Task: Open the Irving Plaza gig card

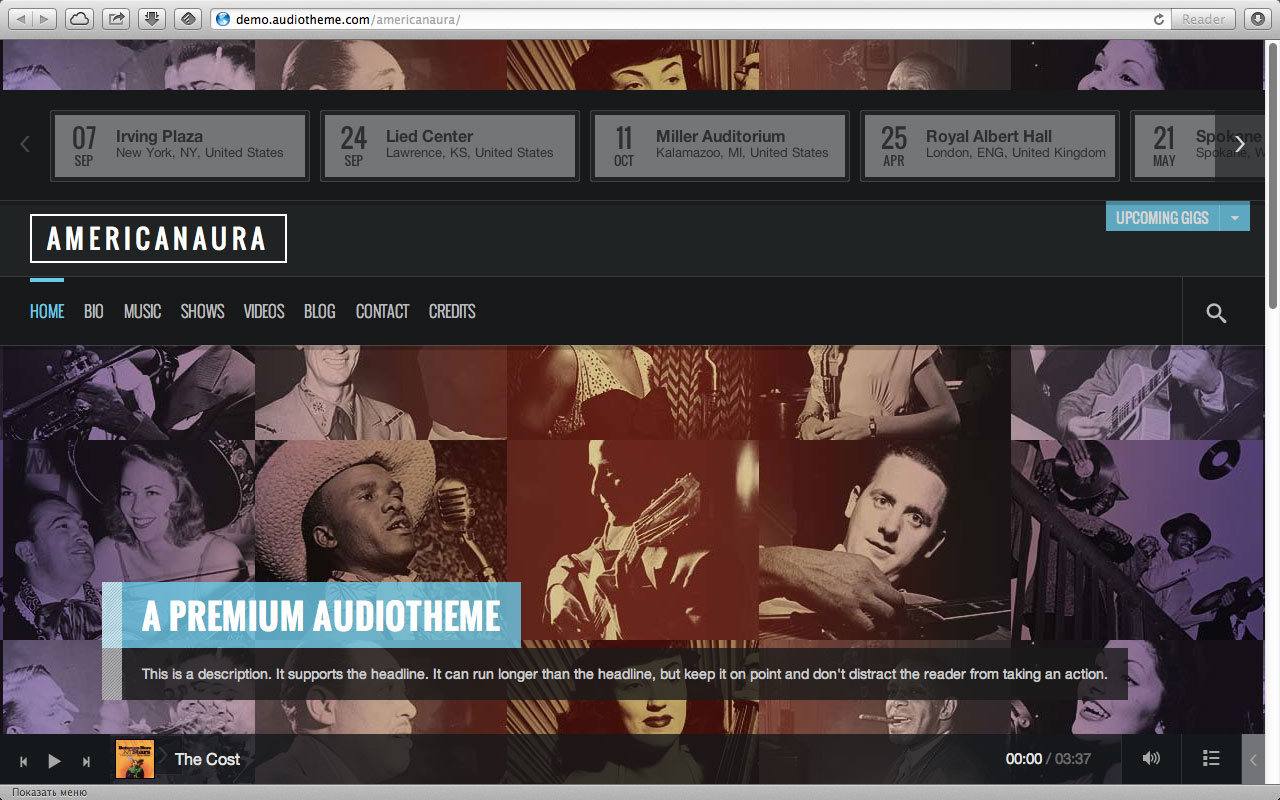Action: pos(180,146)
